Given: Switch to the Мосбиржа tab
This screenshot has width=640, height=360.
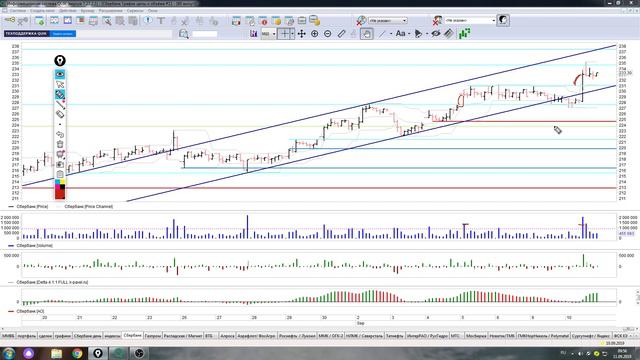Looking at the screenshot, I should [x=476, y=336].
